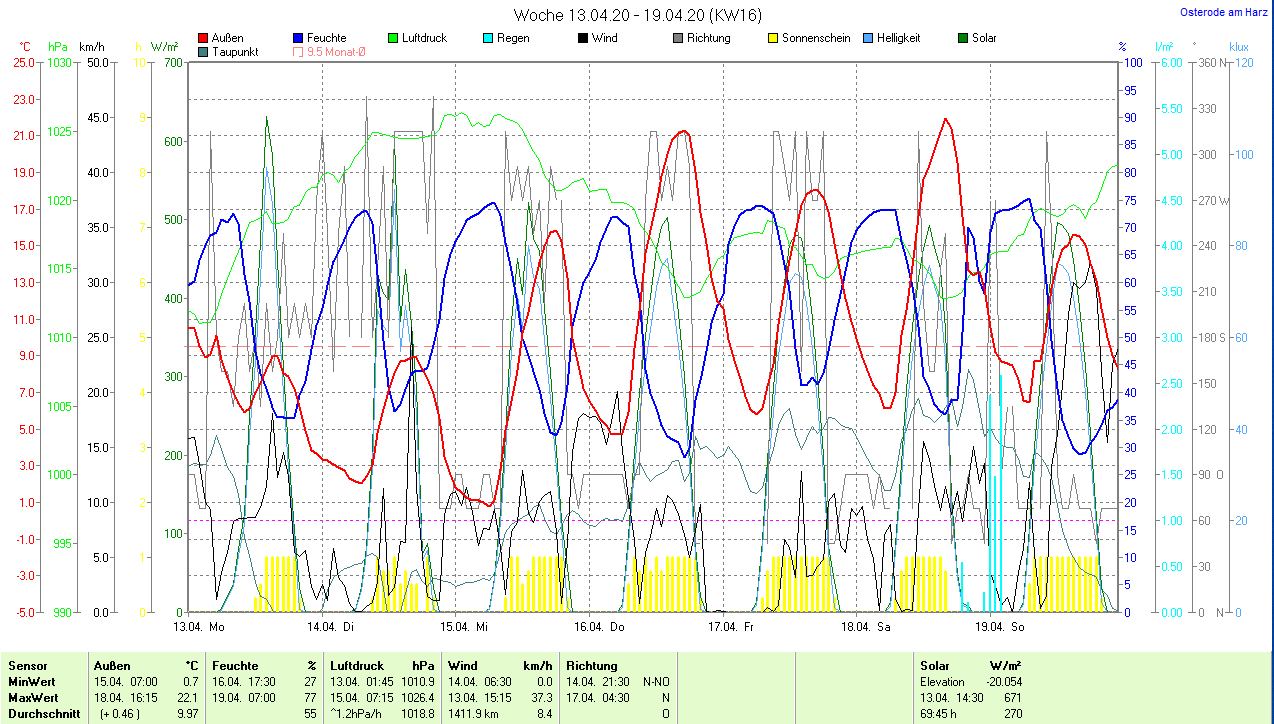Click the yellow Sonnenschein legend square
The height and width of the screenshot is (724, 1274).
tap(773, 38)
